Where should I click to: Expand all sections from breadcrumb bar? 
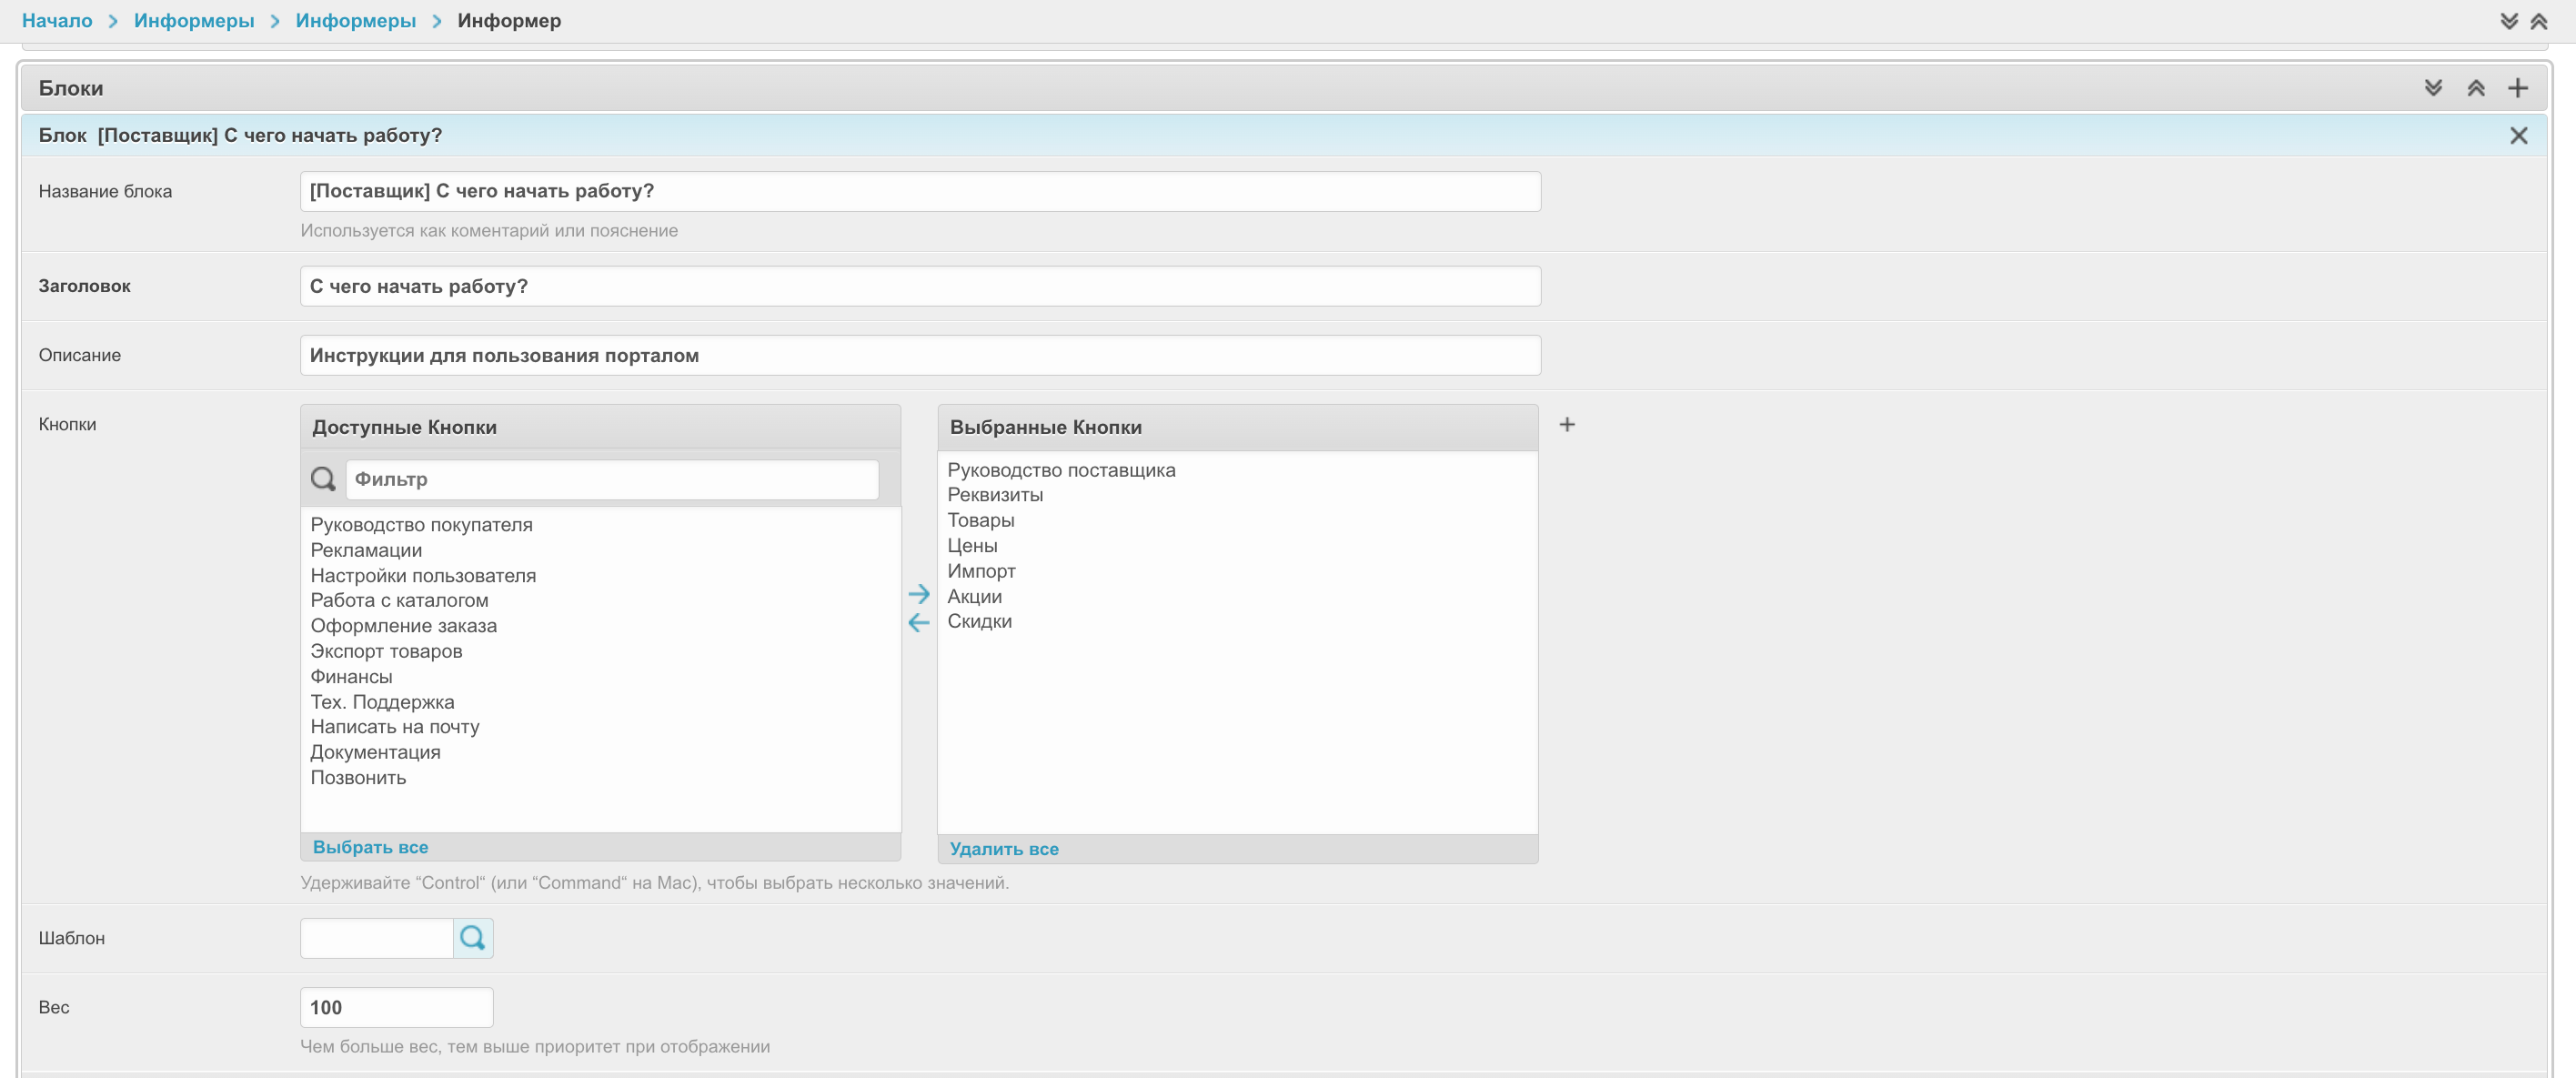(2508, 21)
